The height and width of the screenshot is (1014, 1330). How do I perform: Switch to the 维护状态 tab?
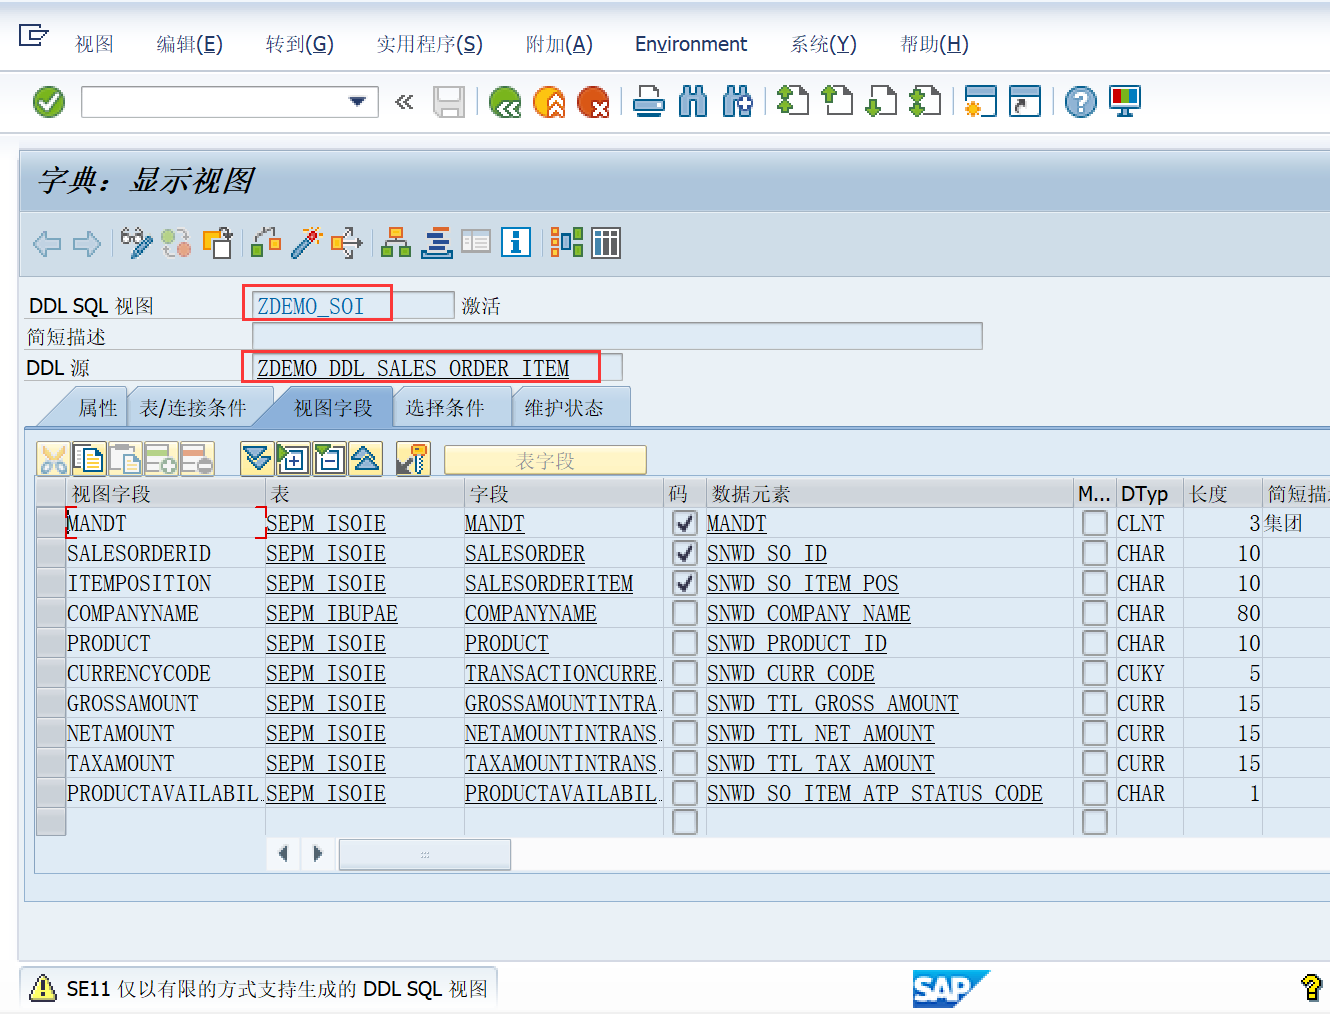(x=564, y=408)
